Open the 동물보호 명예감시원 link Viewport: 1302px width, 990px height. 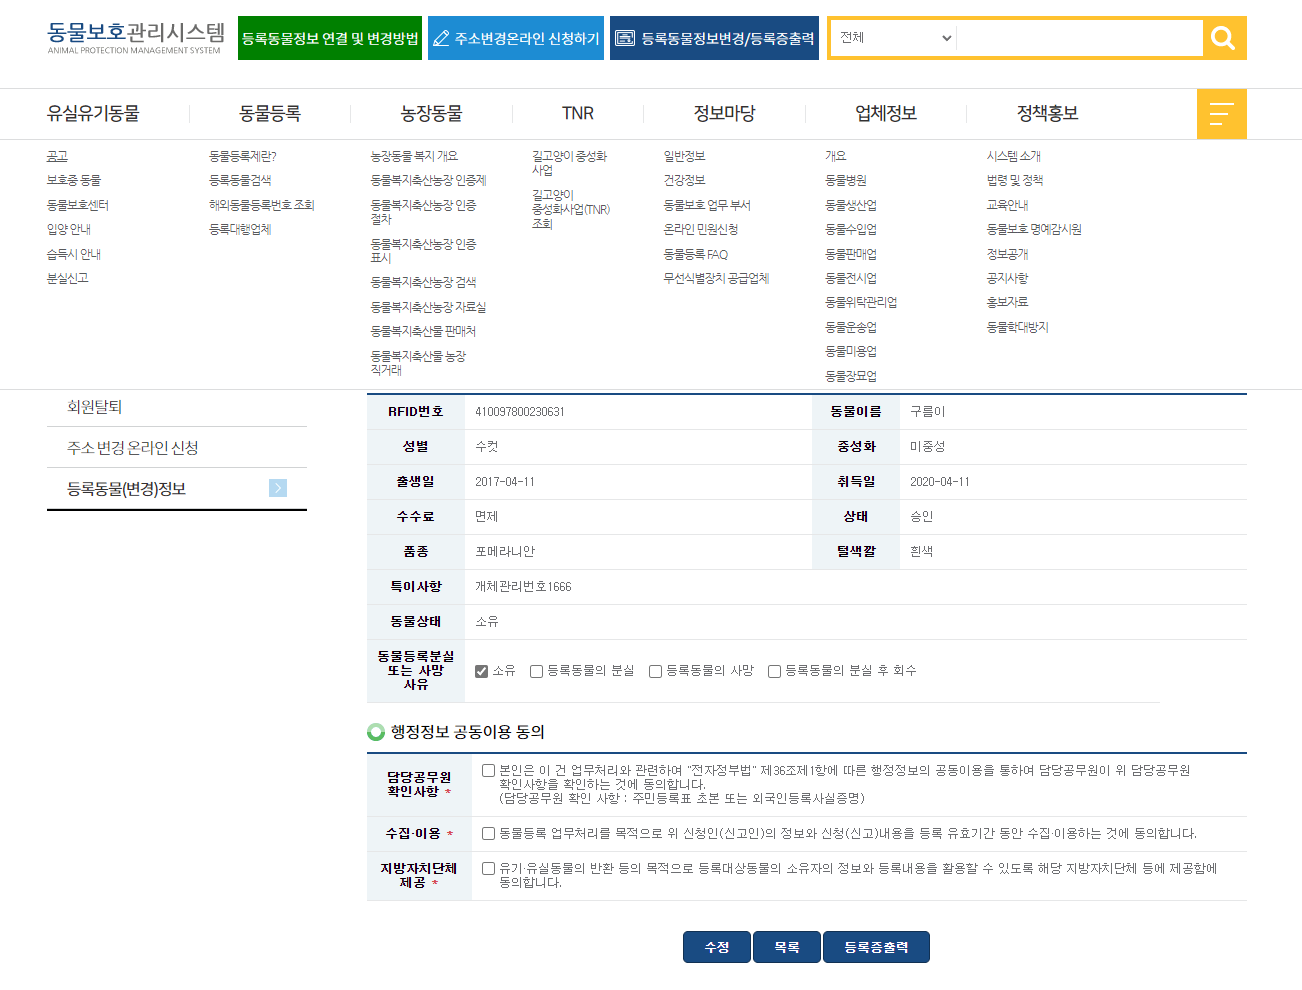click(1034, 229)
